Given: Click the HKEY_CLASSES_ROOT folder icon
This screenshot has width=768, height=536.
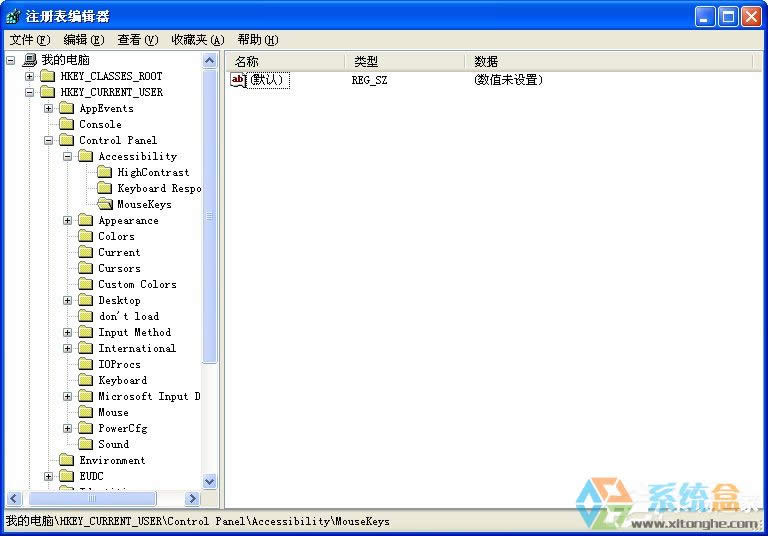Looking at the screenshot, I should pyautogui.click(x=48, y=76).
